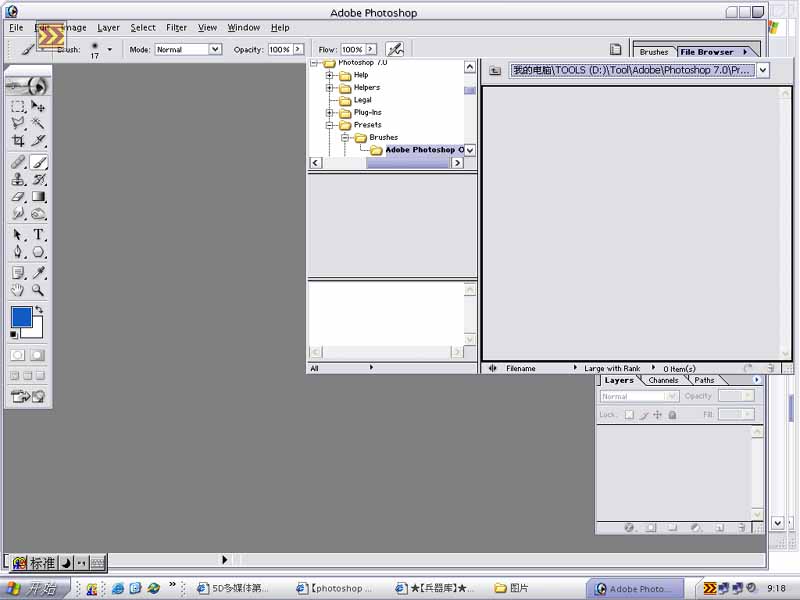
Task: Click the Opacity value field in options bar
Action: click(x=280, y=49)
